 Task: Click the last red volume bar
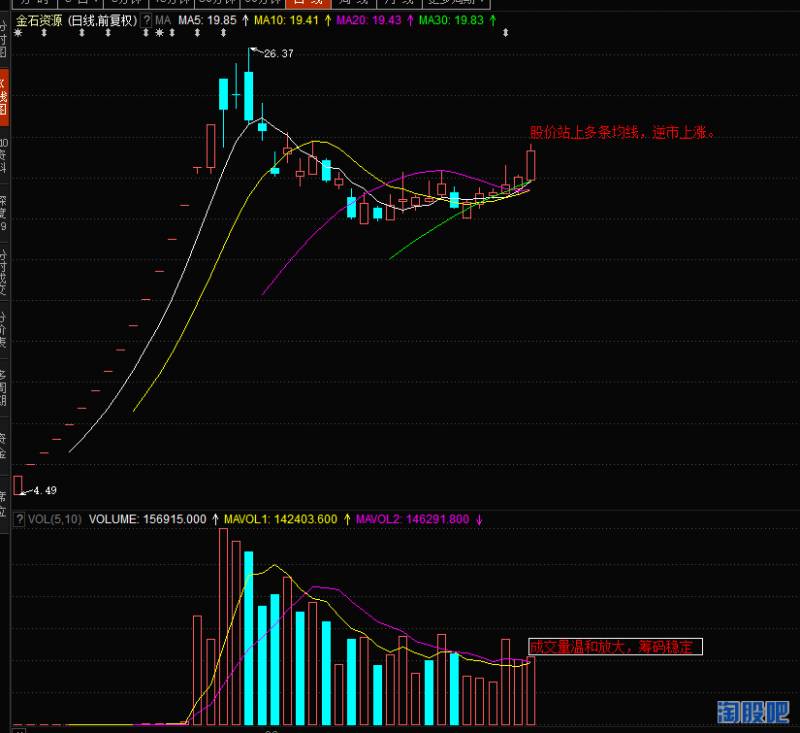pos(531,691)
